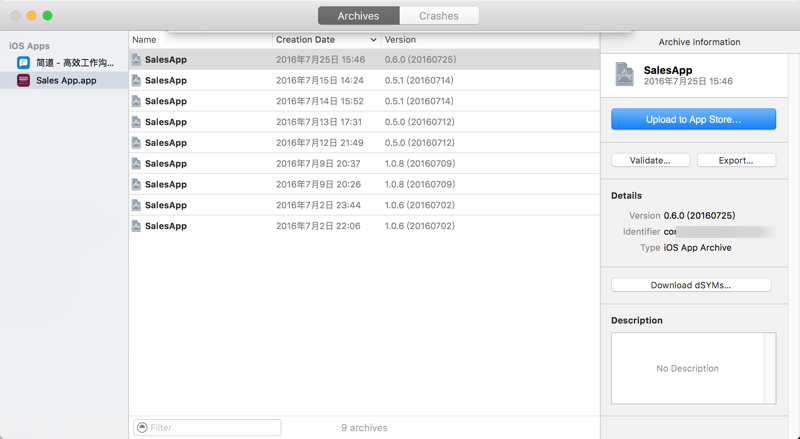
Task: Toggle sort order chevron on Creation Date
Action: (373, 40)
